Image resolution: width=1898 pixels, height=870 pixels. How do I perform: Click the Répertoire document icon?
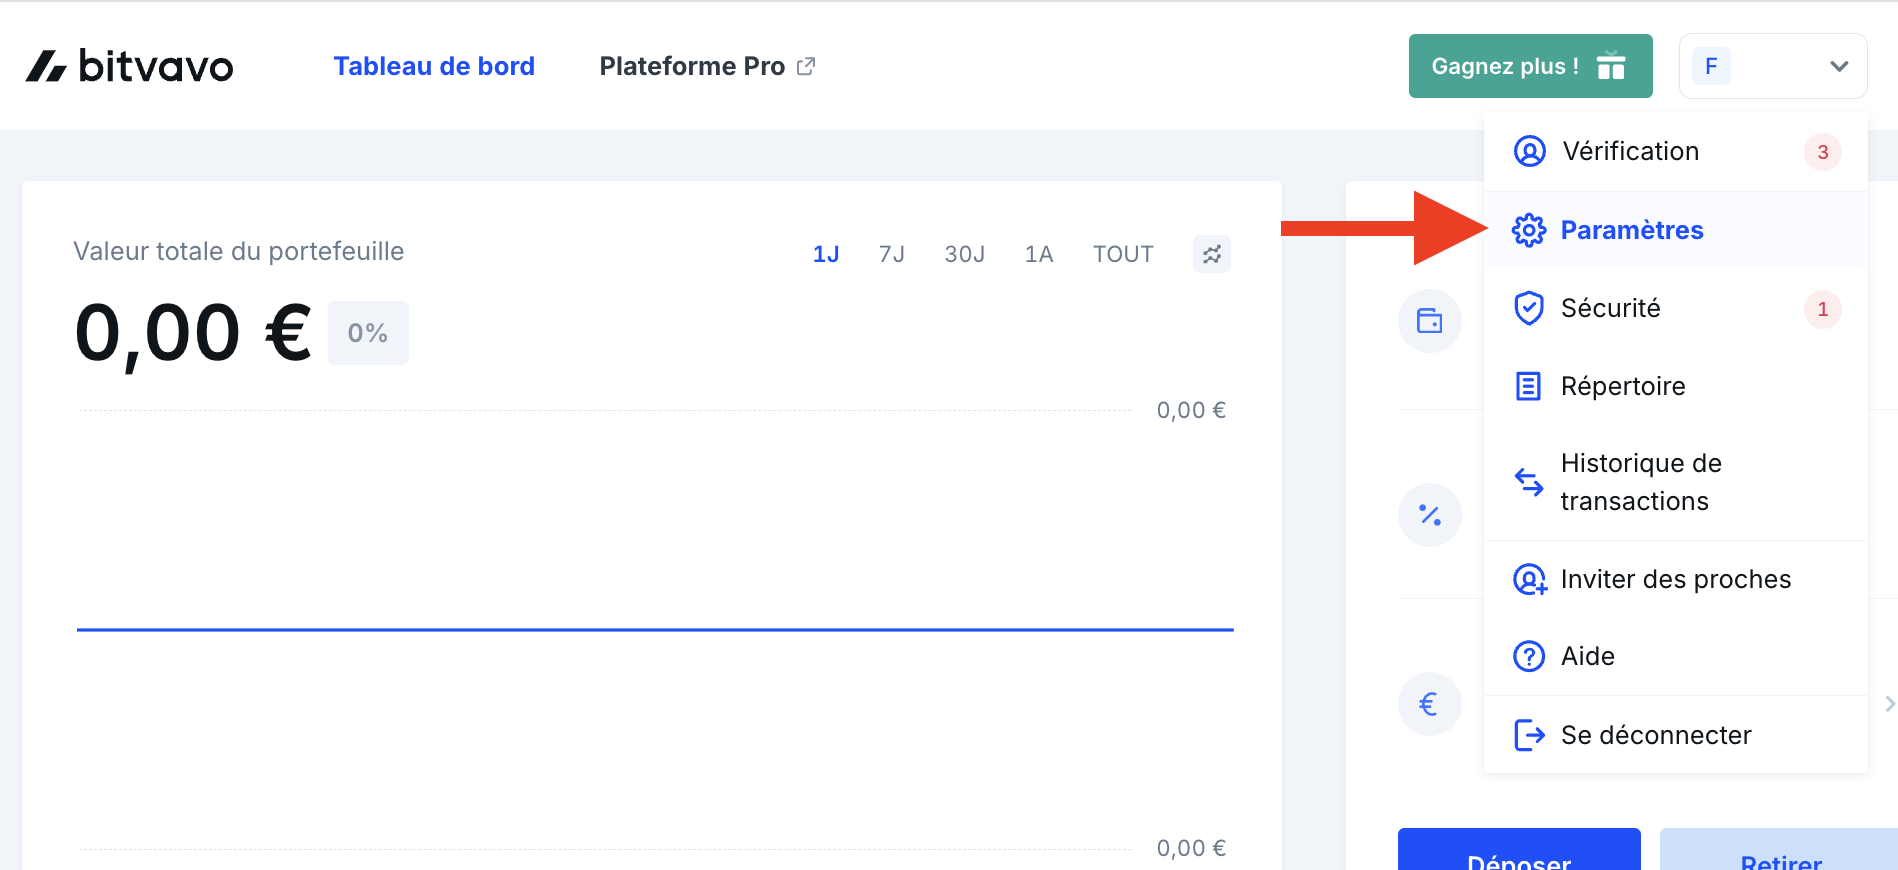point(1529,386)
